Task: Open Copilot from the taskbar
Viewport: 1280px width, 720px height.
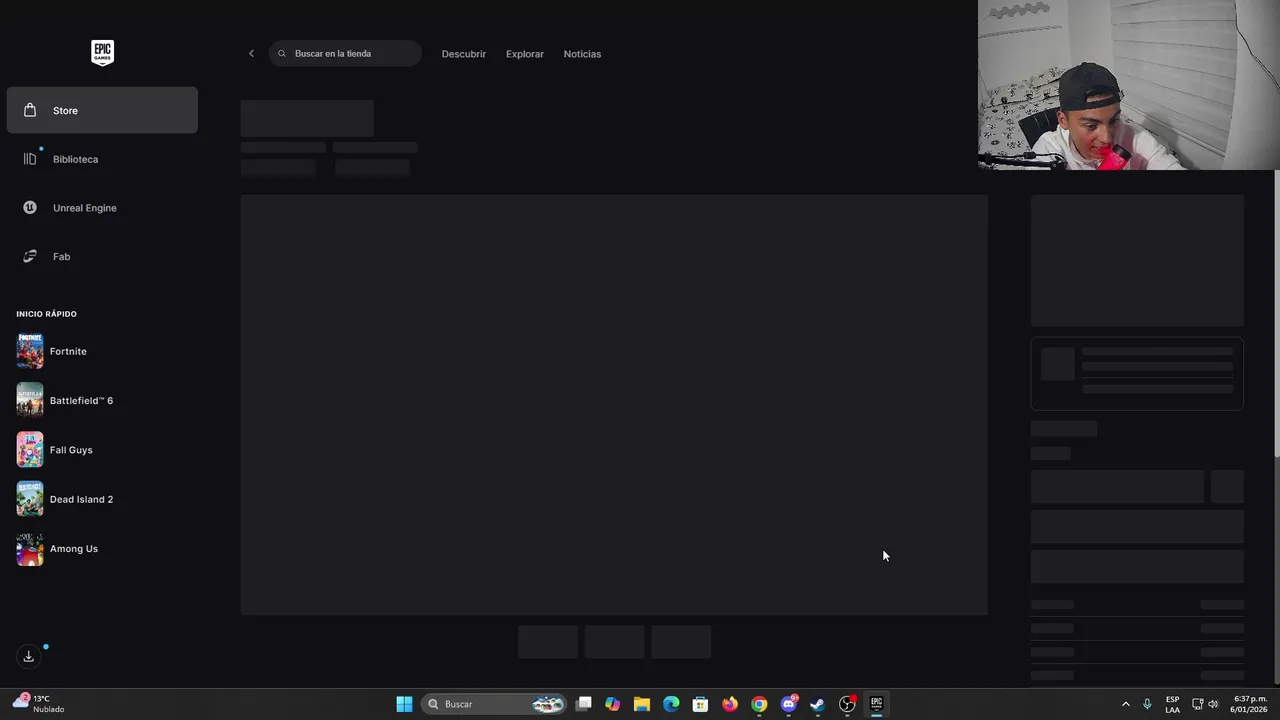Action: point(613,704)
